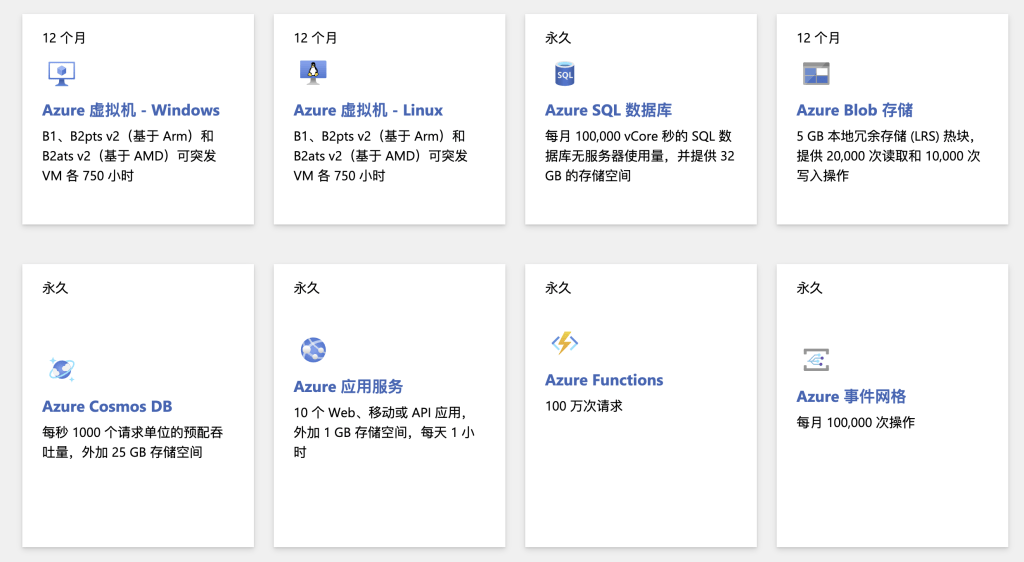Click the 永久 label on Cosmos DB card
Screen dimensions: 1024x562
(x=55, y=288)
